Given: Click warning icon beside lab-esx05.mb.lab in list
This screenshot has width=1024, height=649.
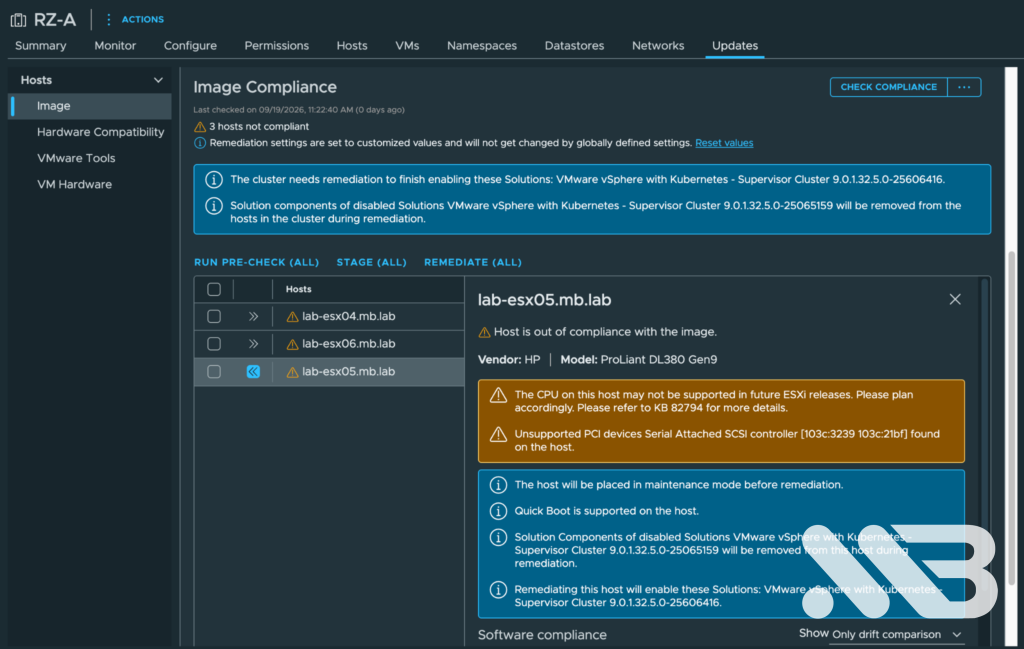Looking at the screenshot, I should coord(292,372).
